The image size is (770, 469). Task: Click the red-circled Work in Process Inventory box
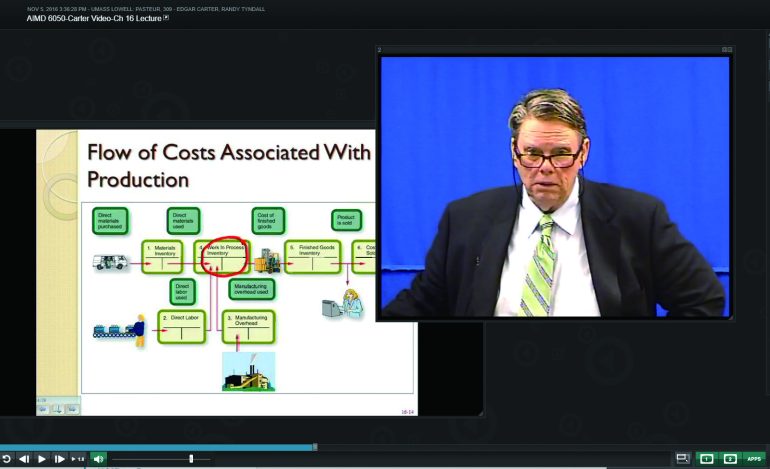tap(224, 253)
